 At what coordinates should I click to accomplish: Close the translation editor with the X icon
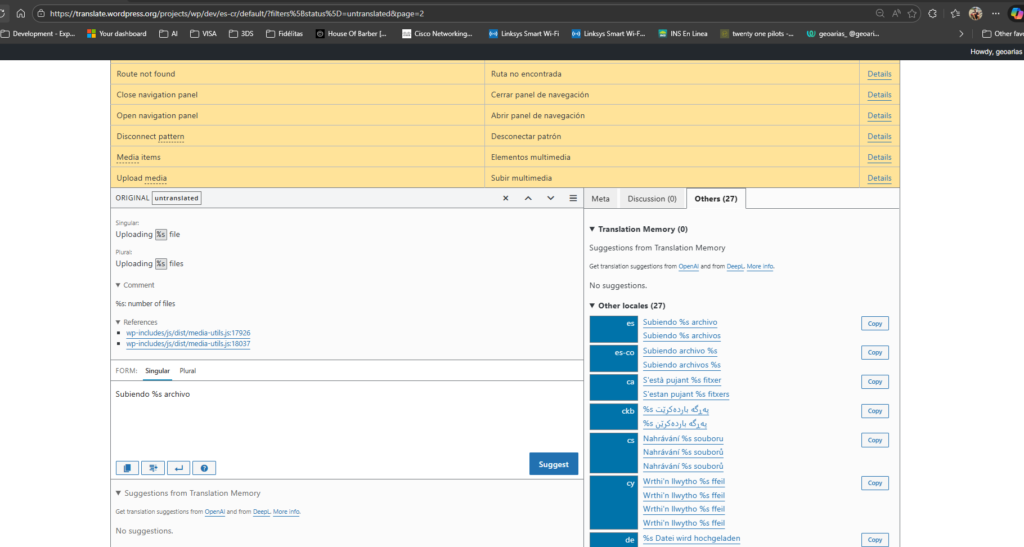point(506,198)
